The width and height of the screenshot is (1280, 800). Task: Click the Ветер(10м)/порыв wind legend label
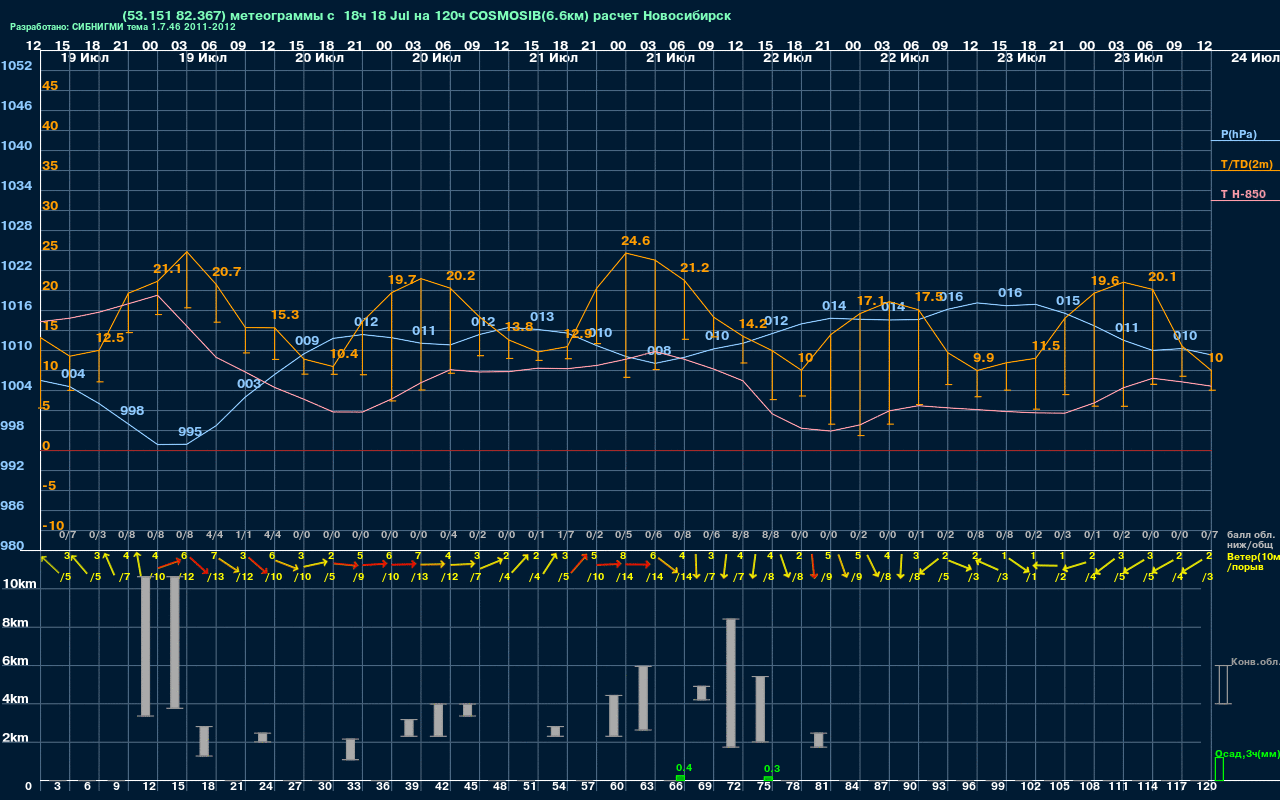click(1252, 561)
